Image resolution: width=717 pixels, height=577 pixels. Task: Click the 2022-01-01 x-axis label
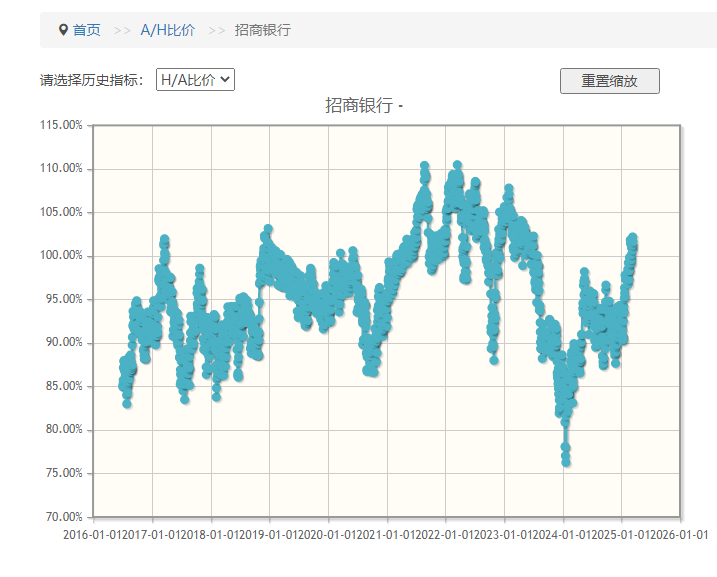point(444,535)
